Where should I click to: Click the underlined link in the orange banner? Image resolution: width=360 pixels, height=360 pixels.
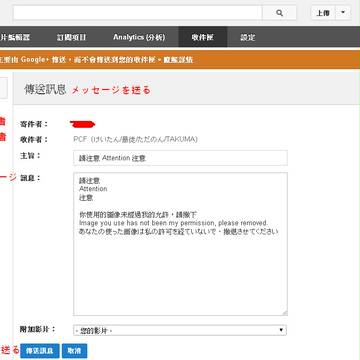178,60
